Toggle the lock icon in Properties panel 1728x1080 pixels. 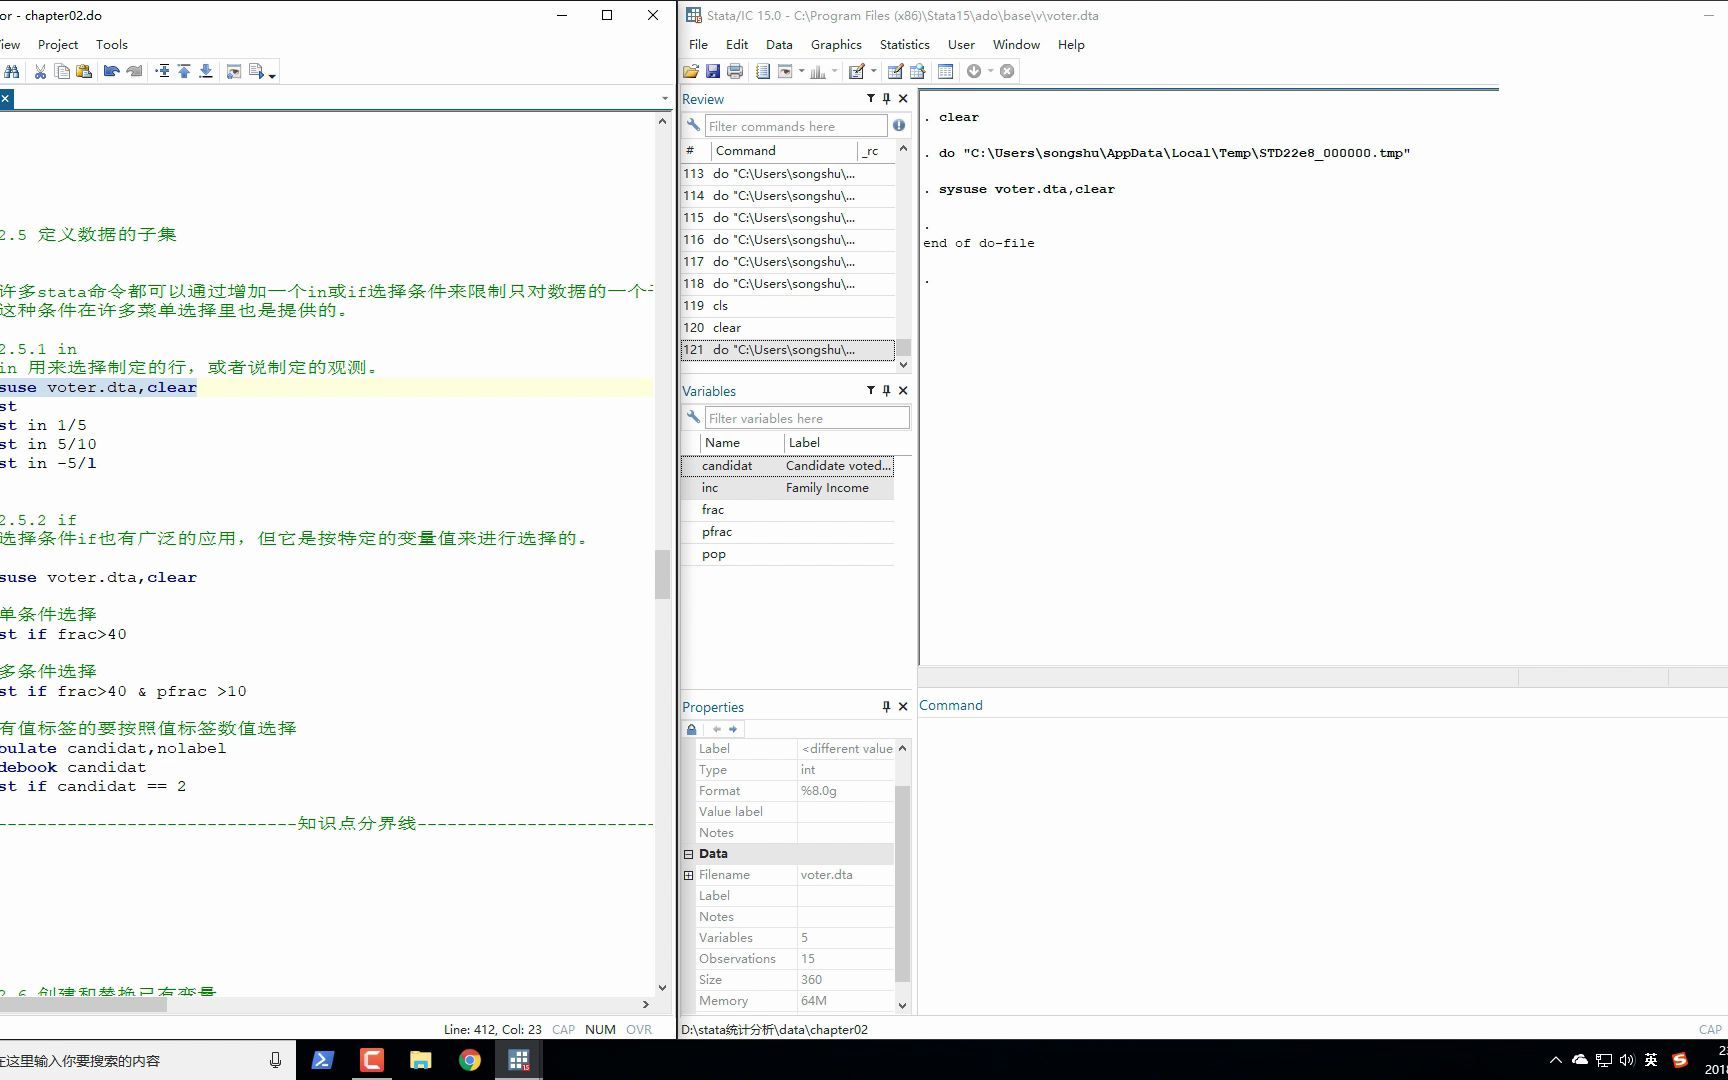coord(691,729)
